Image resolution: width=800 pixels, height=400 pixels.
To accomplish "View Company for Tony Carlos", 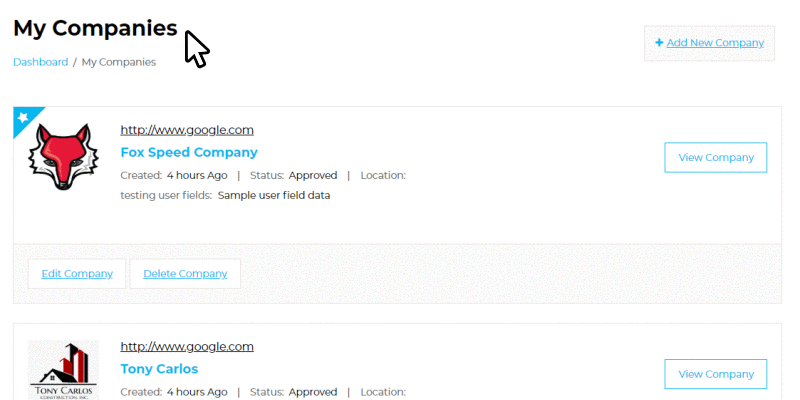I will tap(715, 374).
